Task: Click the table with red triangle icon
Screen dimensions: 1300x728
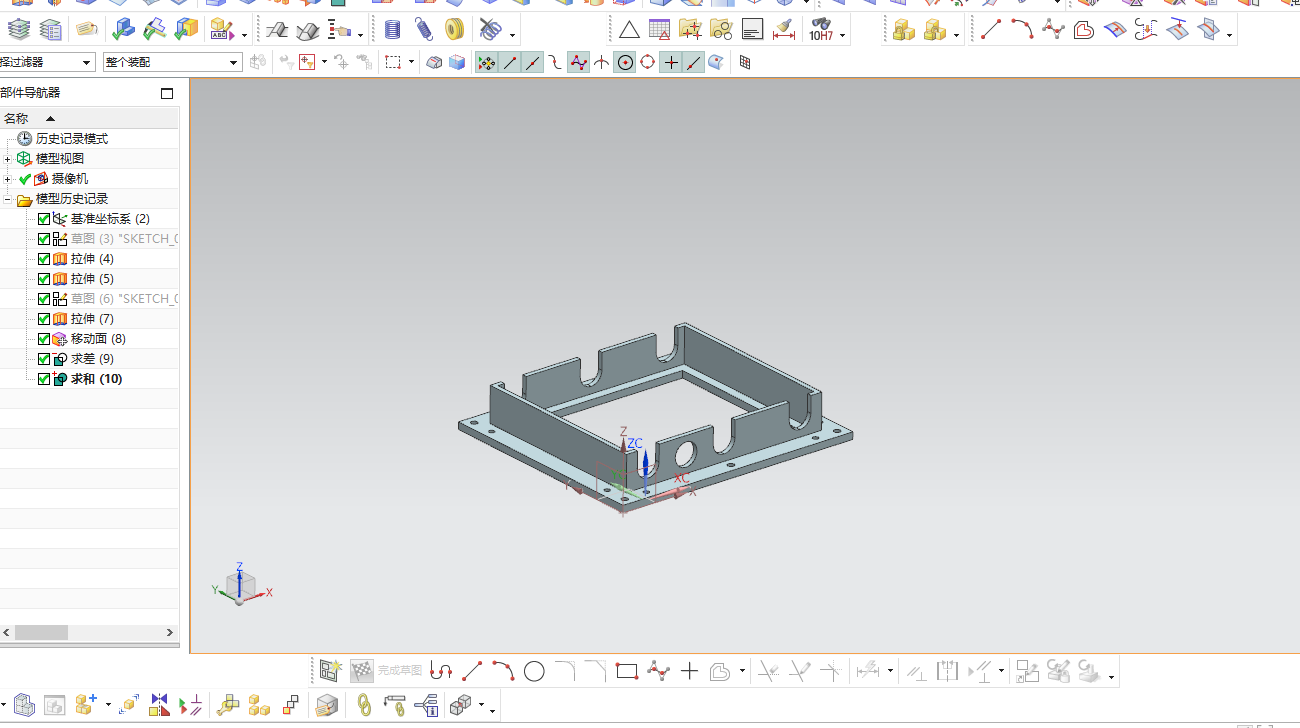Action: click(x=660, y=30)
